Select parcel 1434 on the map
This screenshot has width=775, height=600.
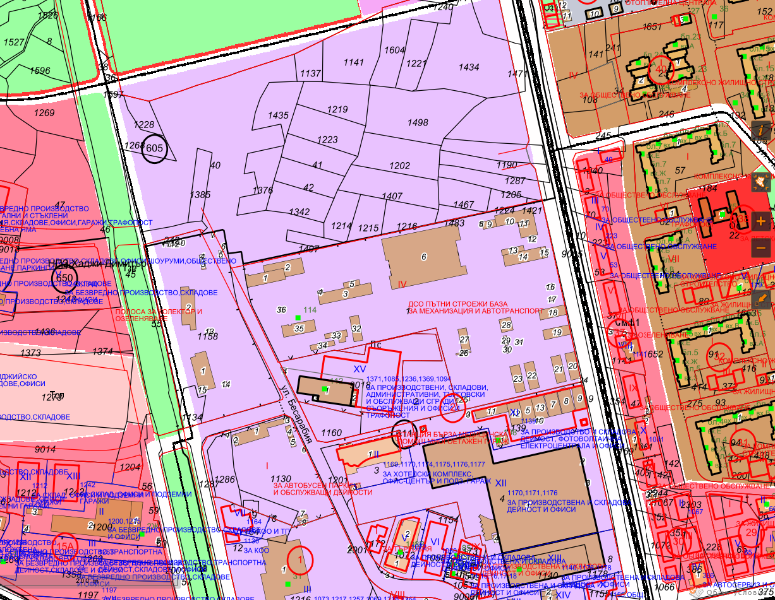point(469,67)
